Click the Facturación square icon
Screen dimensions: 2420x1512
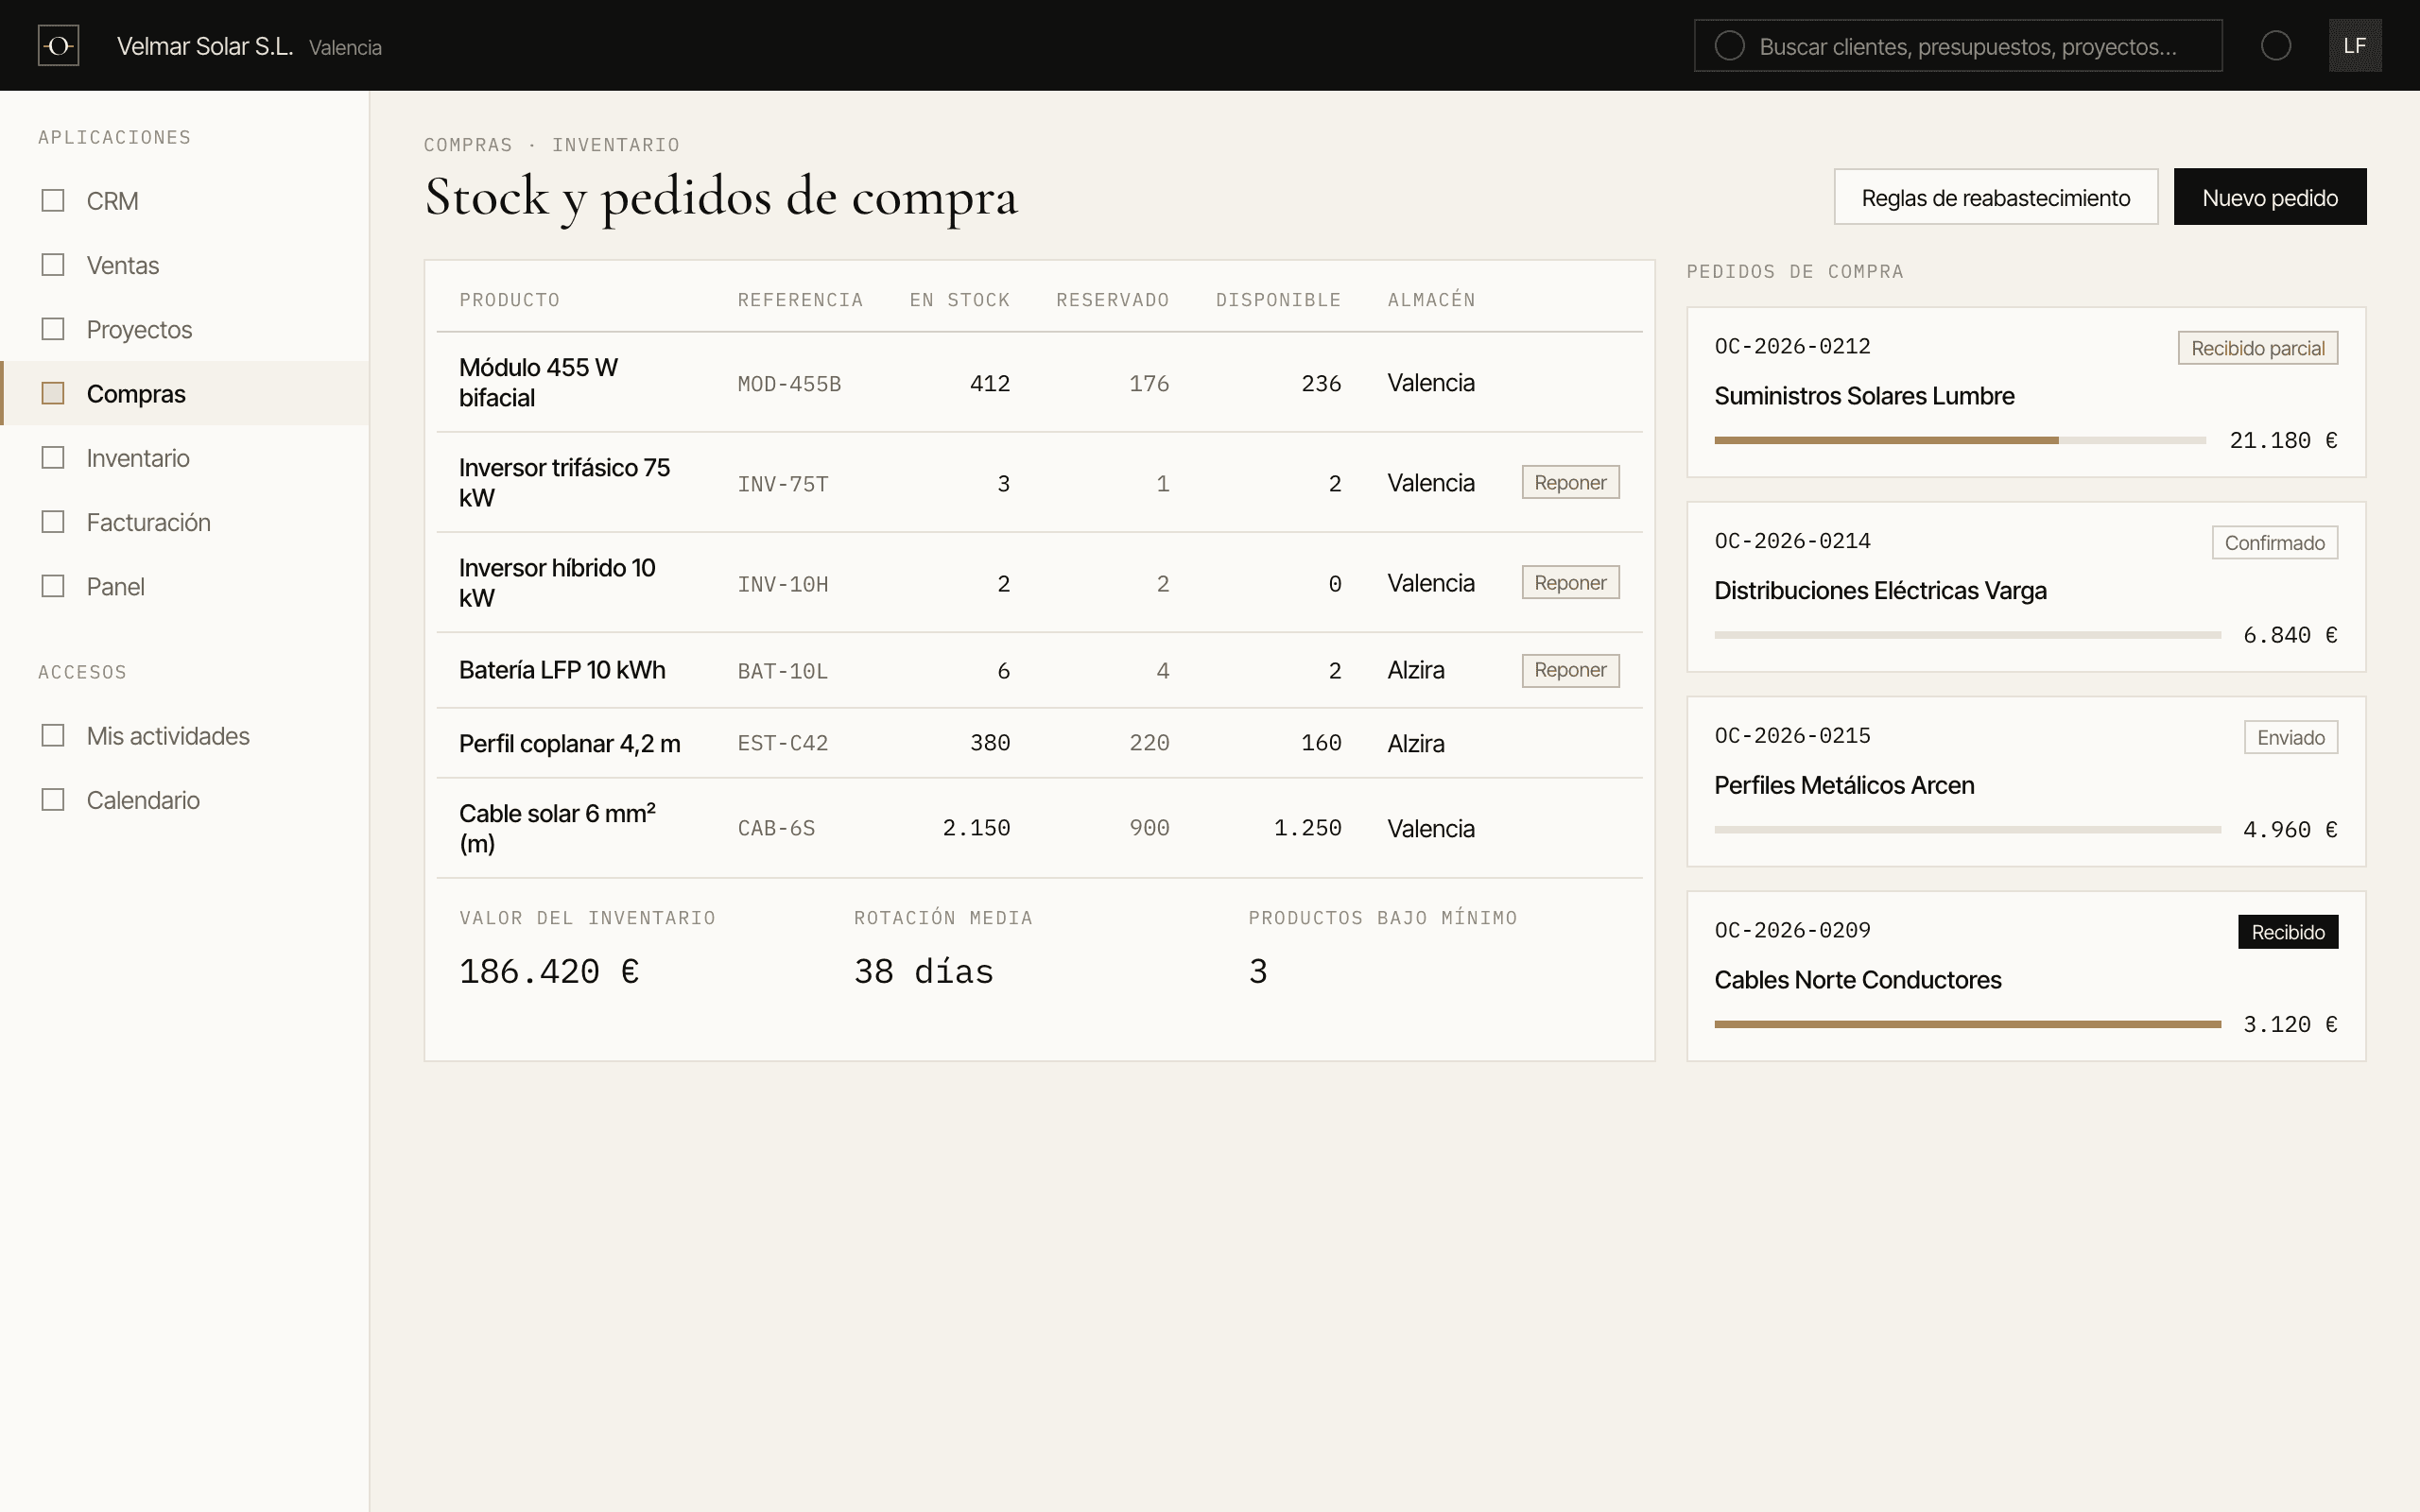[x=53, y=522]
